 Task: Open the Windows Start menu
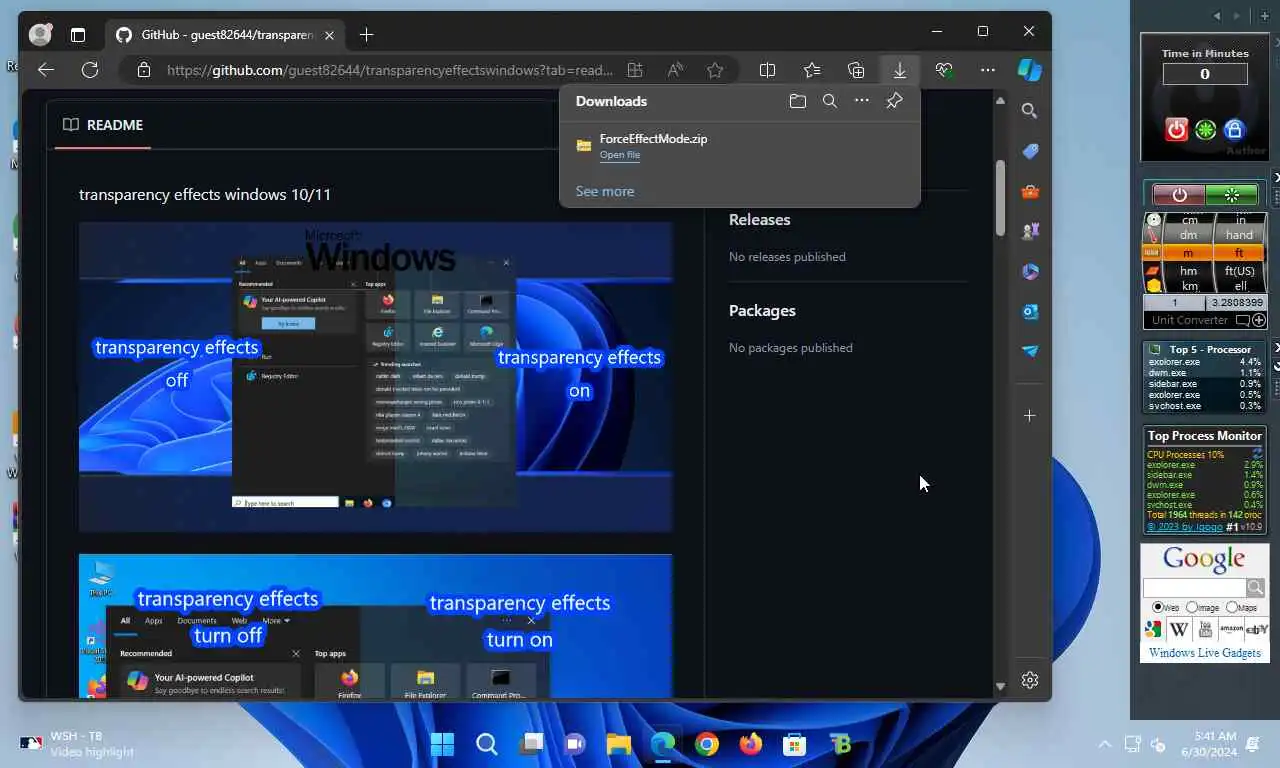tap(442, 744)
